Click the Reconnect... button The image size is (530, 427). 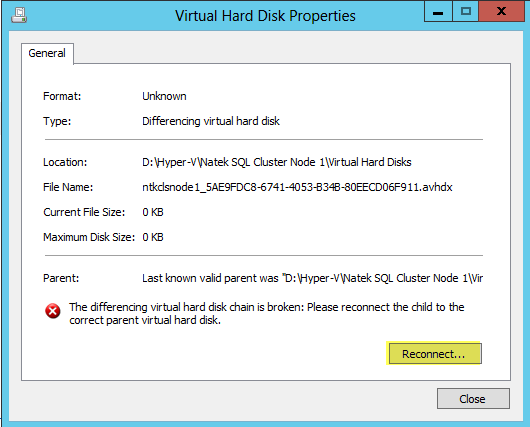point(435,354)
